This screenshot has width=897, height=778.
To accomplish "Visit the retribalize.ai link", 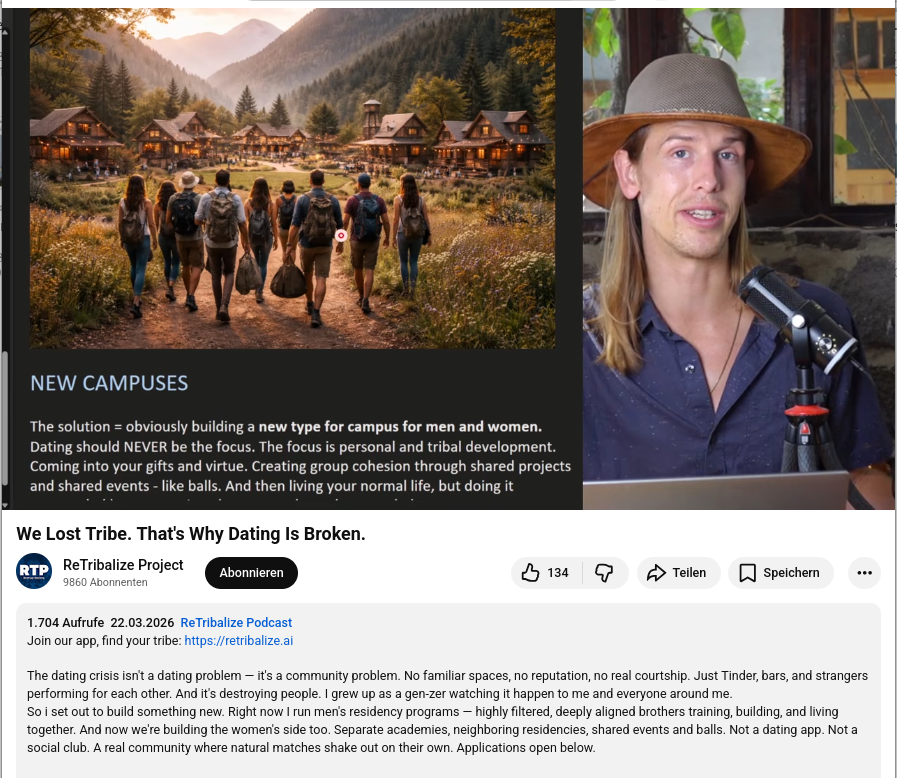I will (239, 641).
